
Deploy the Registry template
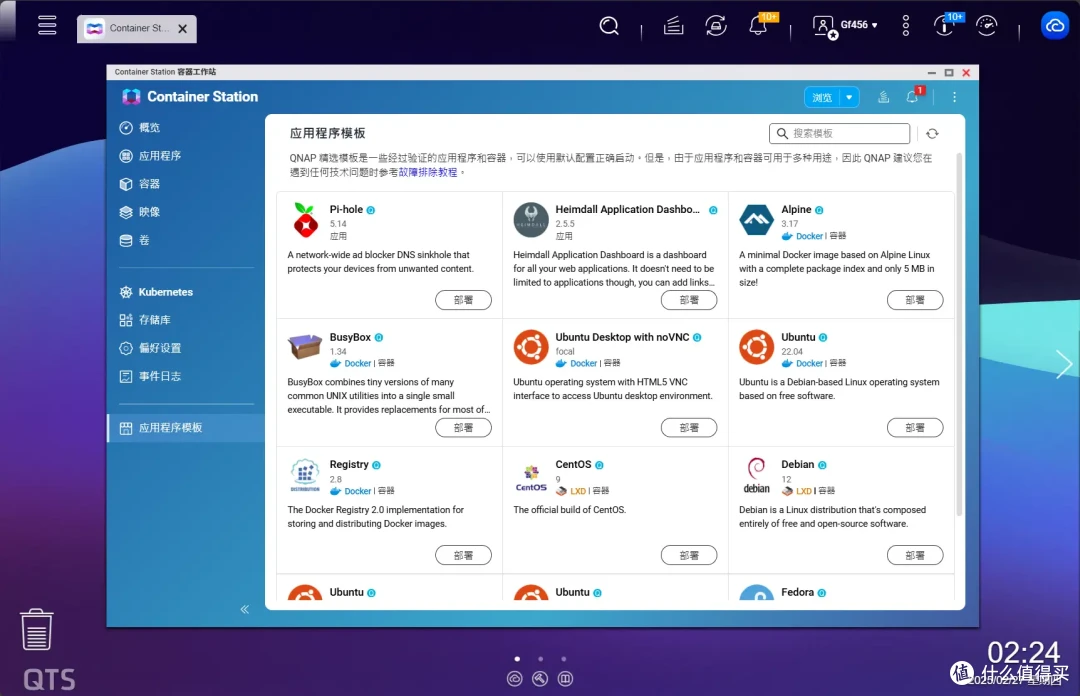click(x=464, y=555)
